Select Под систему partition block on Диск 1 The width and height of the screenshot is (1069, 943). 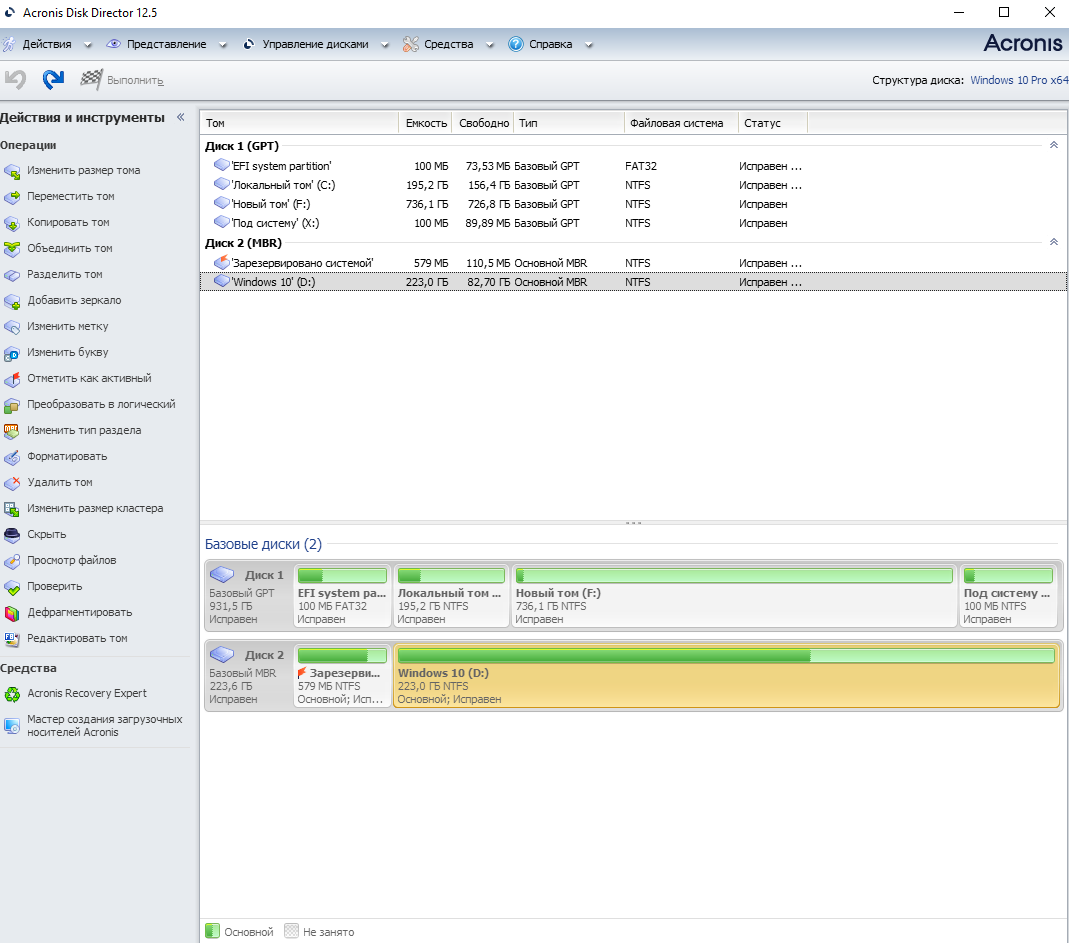pos(1008,595)
